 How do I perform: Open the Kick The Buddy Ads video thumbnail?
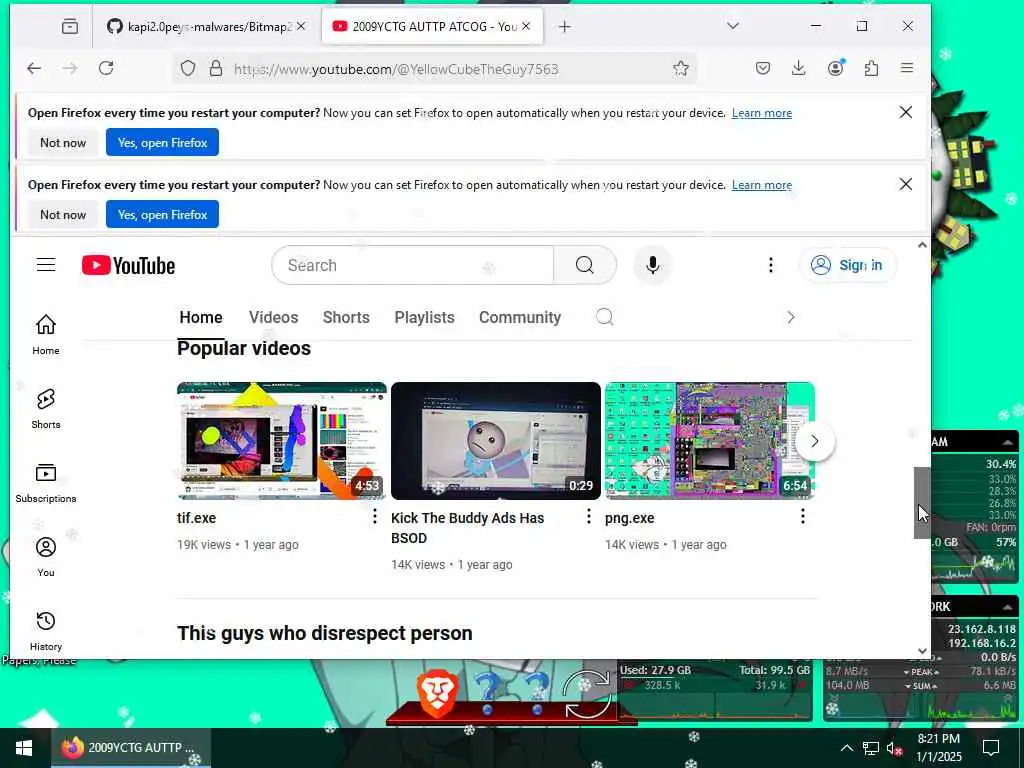496,441
